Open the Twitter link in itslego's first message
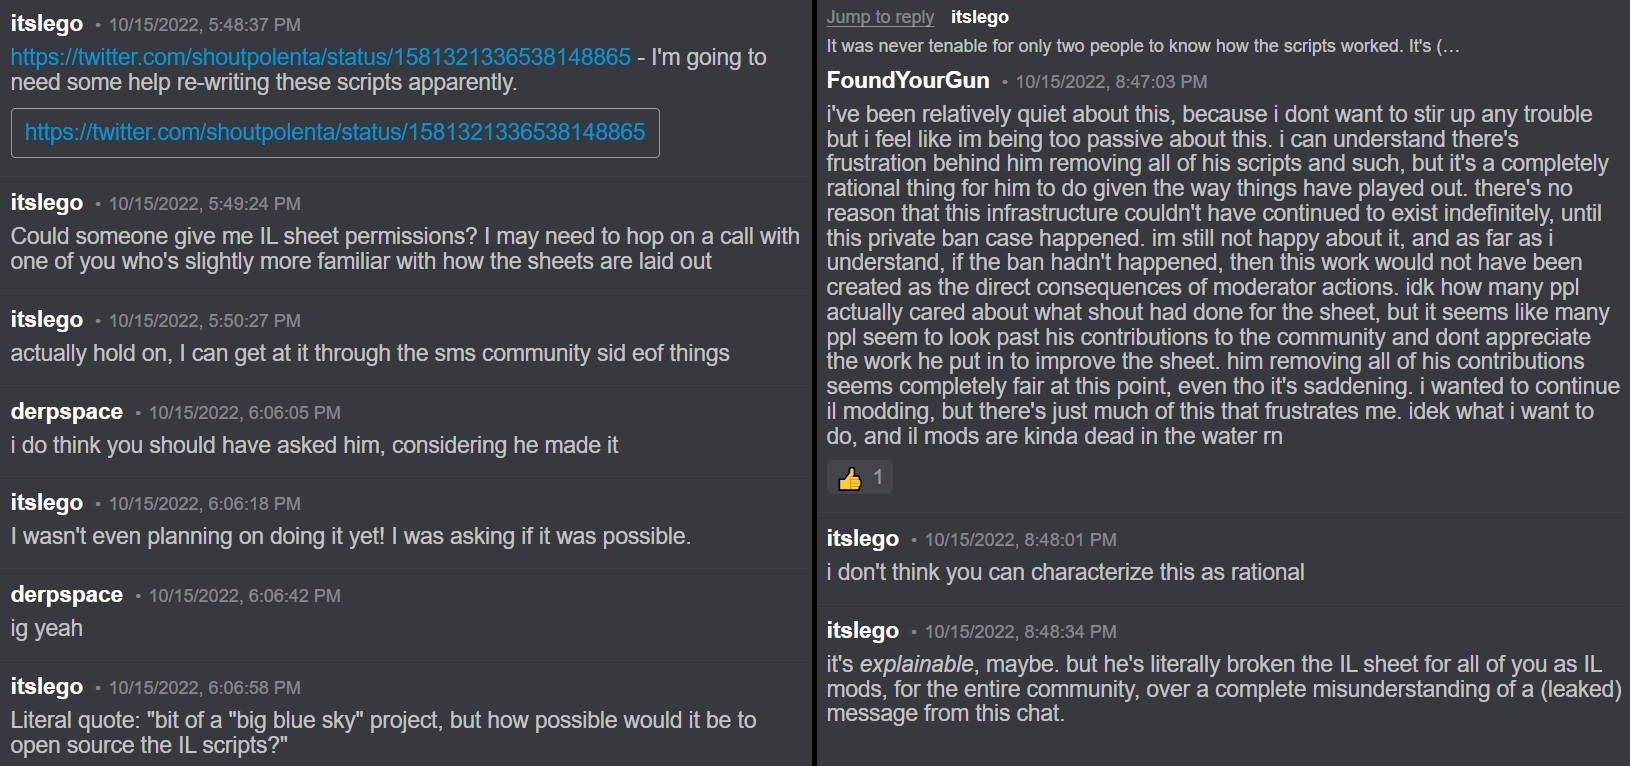Viewport: 1630px width, 766px height. coord(320,57)
